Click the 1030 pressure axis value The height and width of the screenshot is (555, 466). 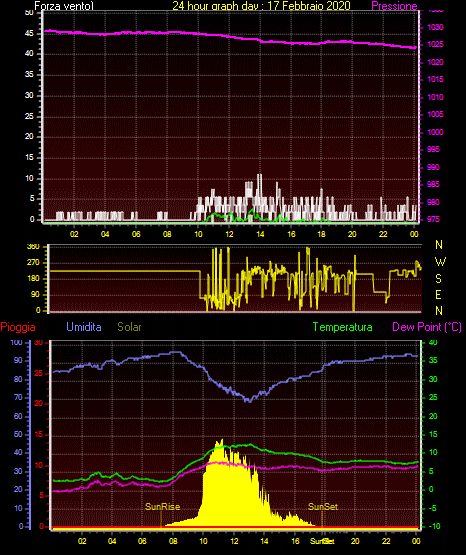[x=435, y=27]
